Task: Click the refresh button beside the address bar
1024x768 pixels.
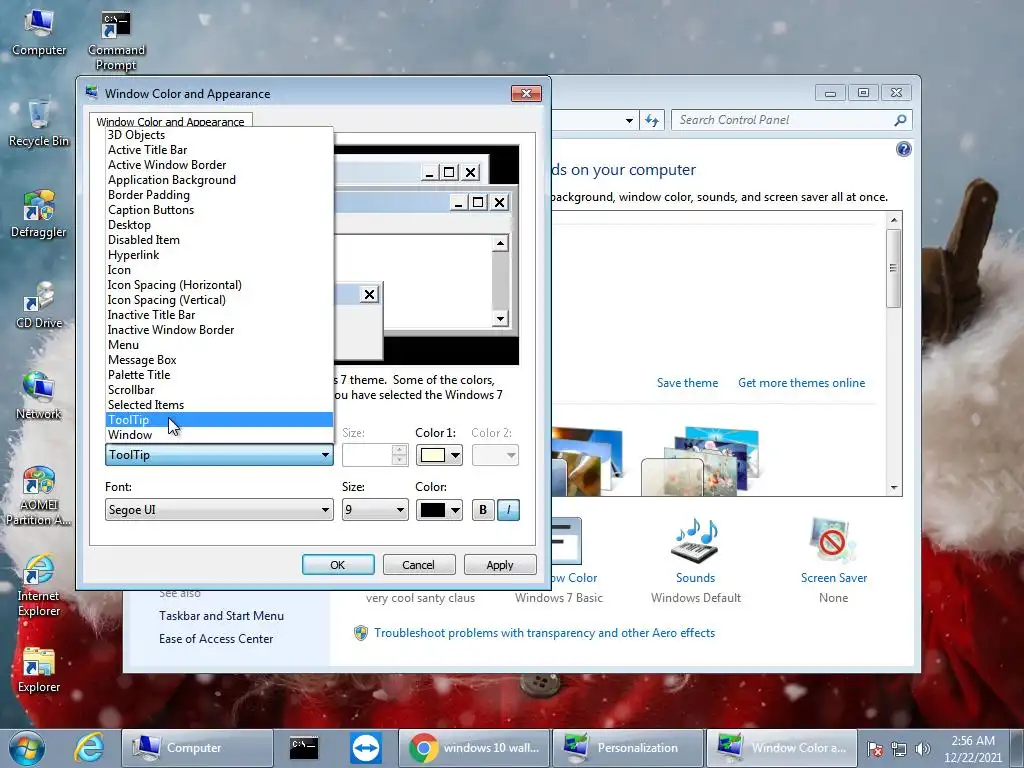Action: point(652,120)
